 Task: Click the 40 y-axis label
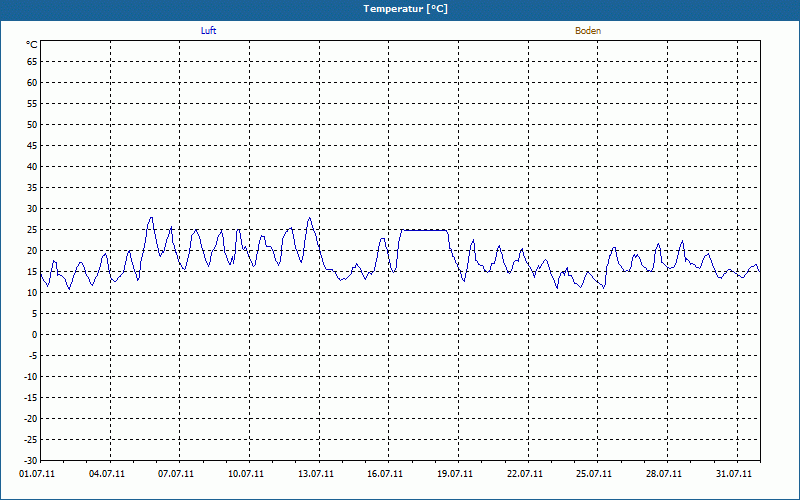tap(32, 167)
